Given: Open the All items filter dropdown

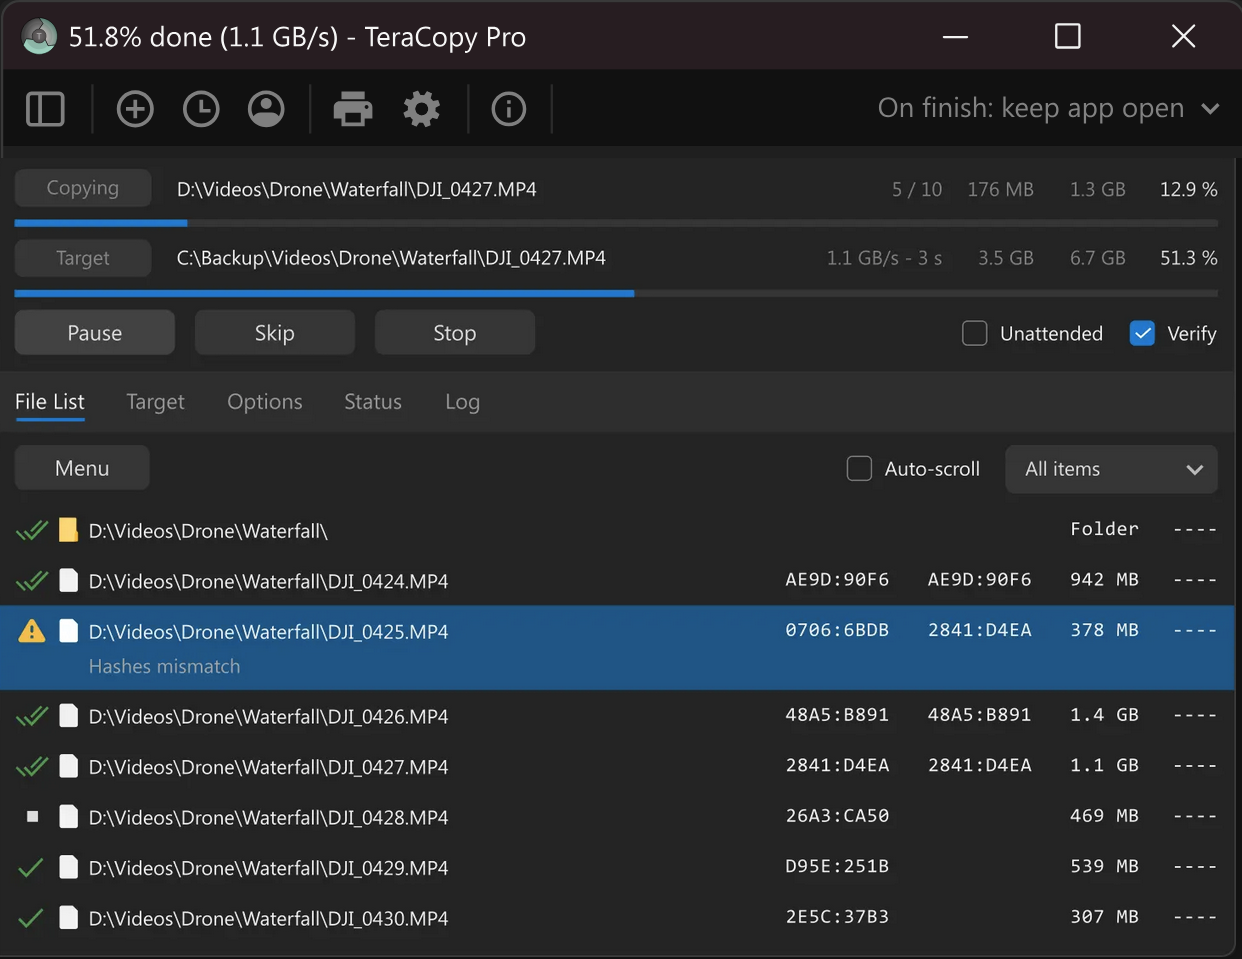Looking at the screenshot, I should (x=1111, y=469).
